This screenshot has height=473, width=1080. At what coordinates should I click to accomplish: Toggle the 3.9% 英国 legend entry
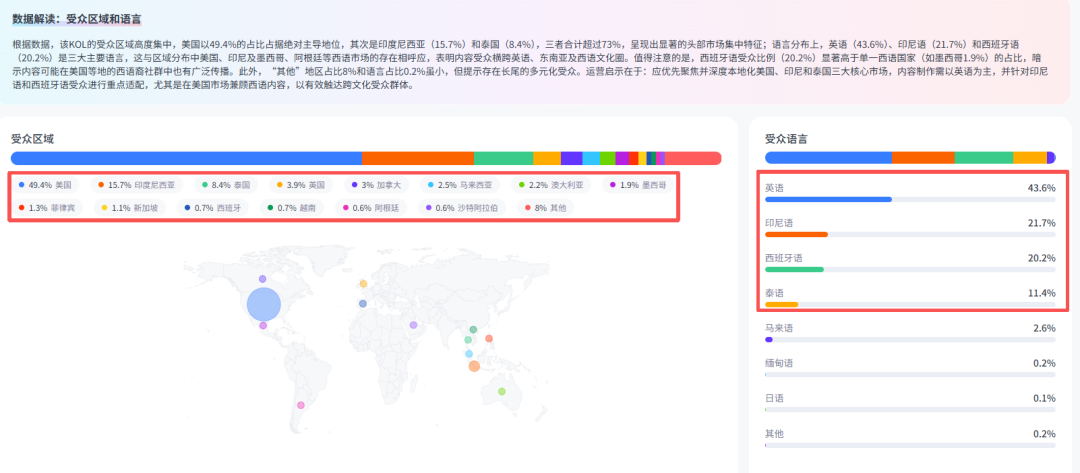[x=301, y=185]
